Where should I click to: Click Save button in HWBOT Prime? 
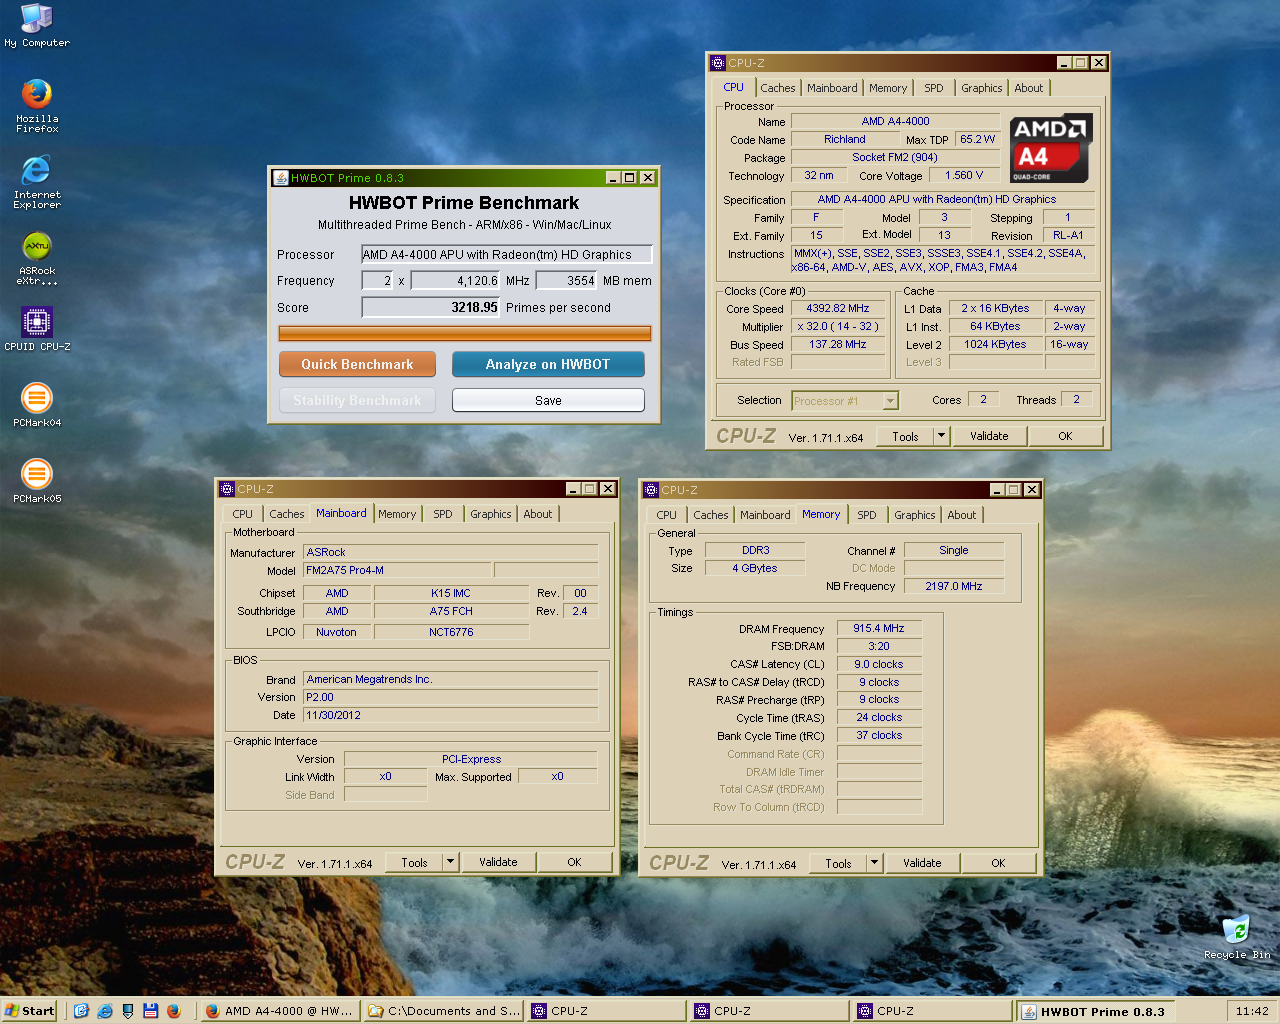pyautogui.click(x=548, y=400)
